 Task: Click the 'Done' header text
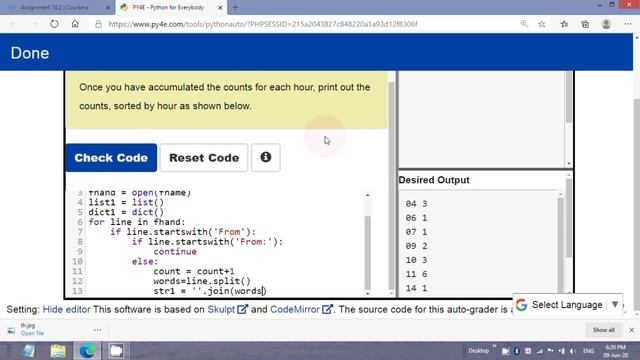pyautogui.click(x=30, y=53)
